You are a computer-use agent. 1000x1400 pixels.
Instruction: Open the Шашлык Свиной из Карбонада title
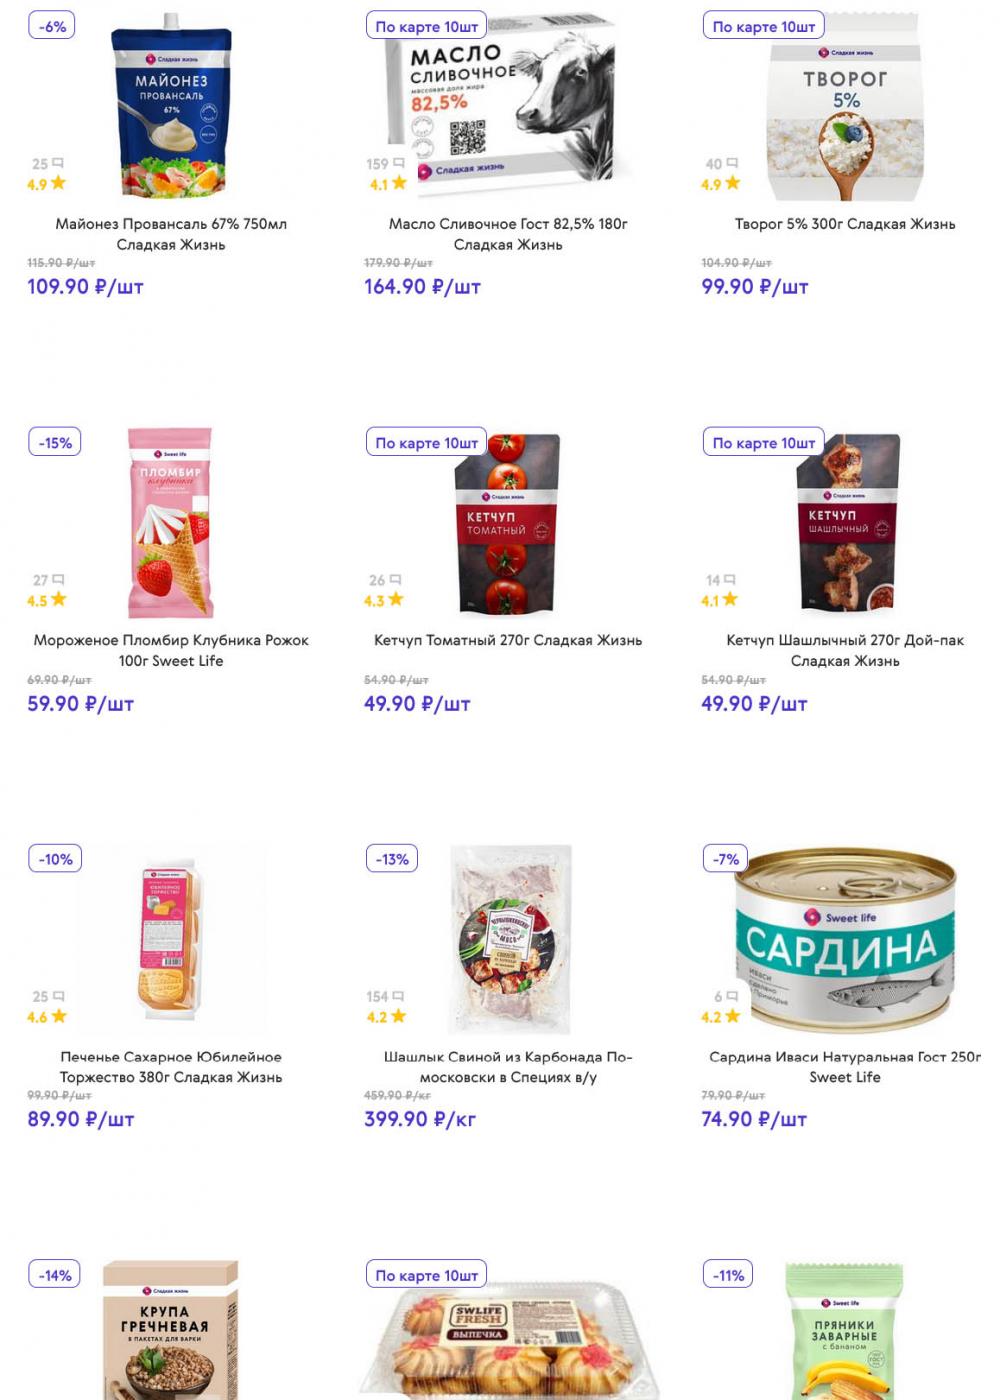(508, 1067)
